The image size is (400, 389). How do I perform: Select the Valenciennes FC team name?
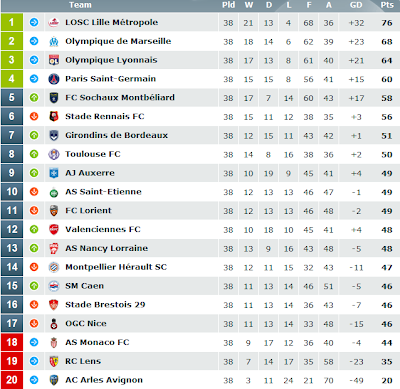pyautogui.click(x=103, y=229)
